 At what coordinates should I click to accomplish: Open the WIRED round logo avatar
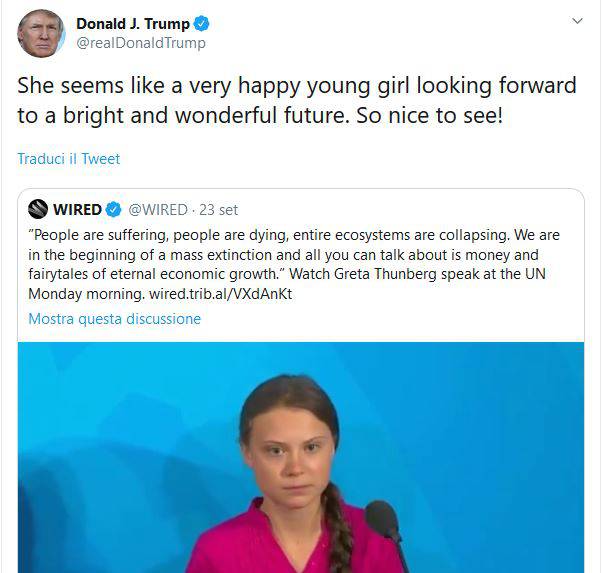point(38,209)
